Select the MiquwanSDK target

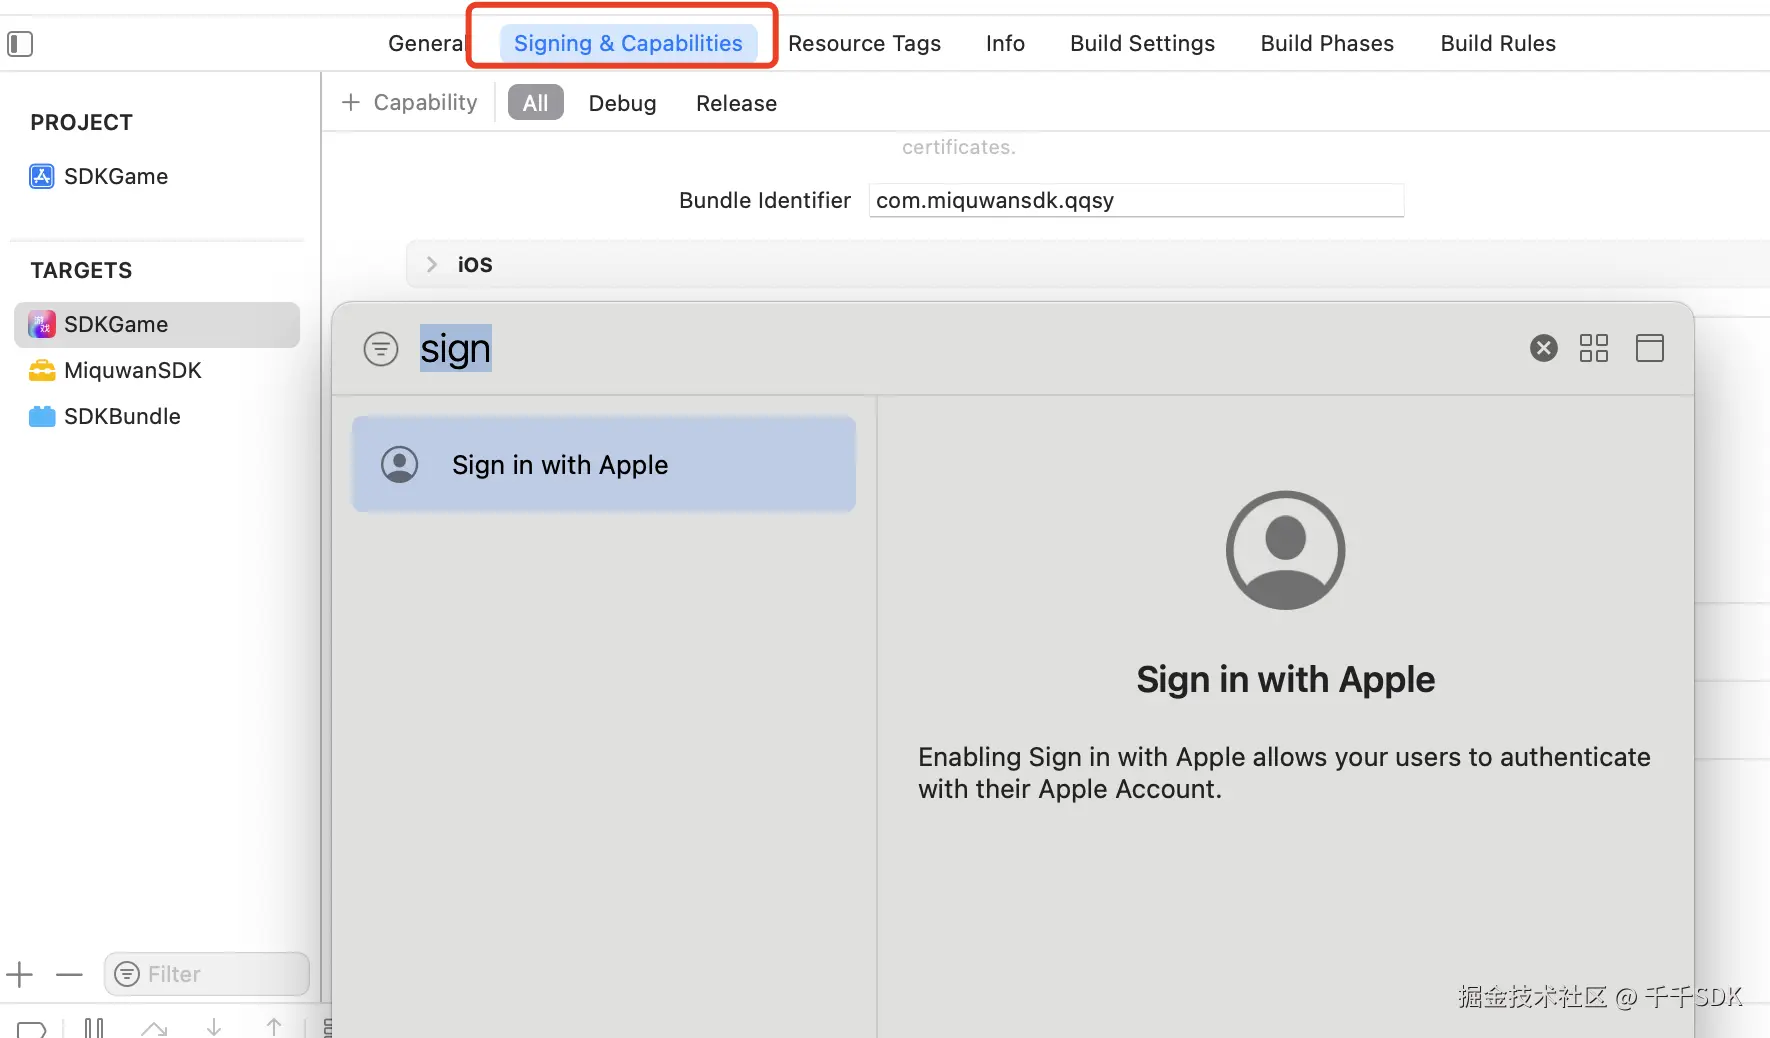(x=133, y=370)
